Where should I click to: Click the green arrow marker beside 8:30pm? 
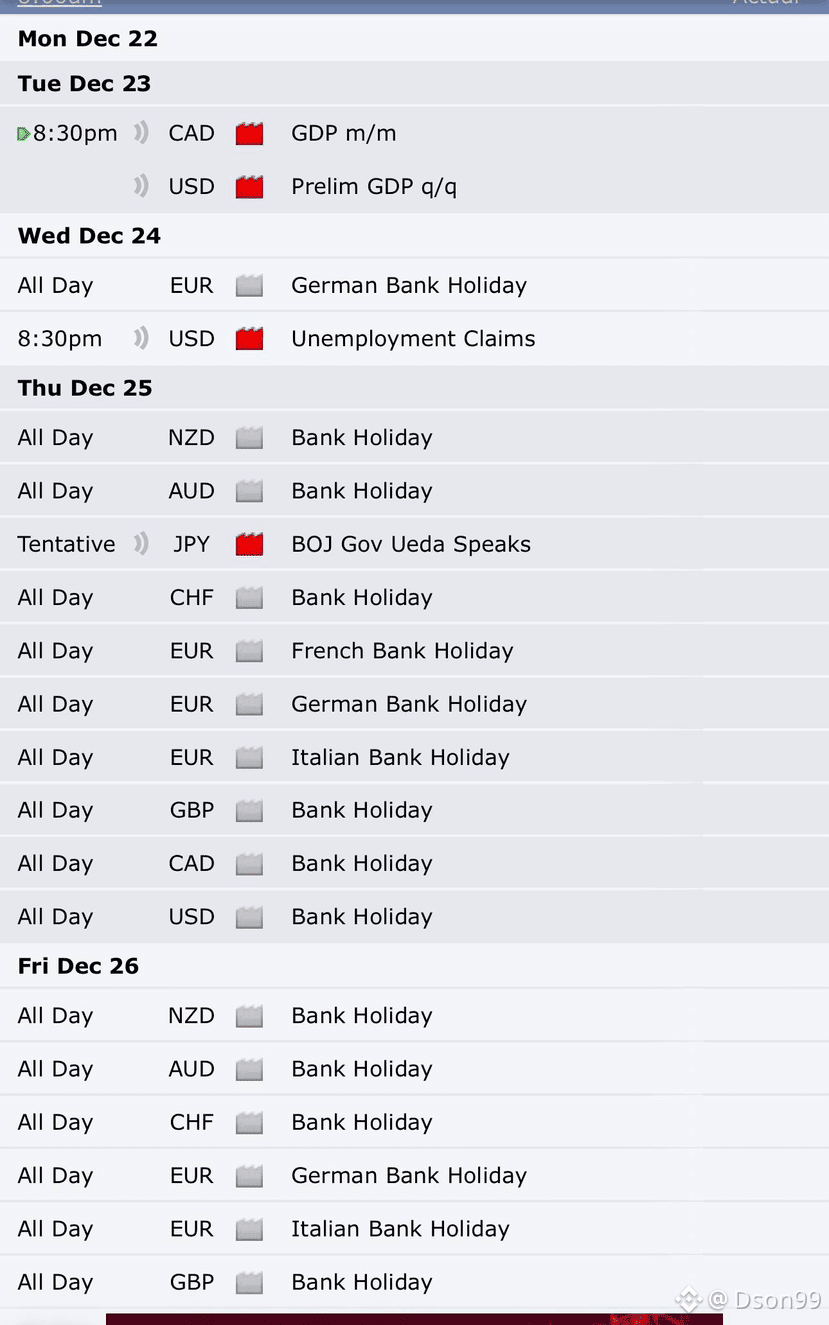(24, 134)
